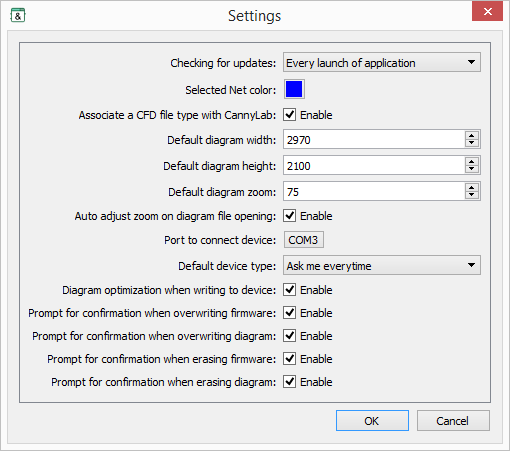The image size is (510, 451).
Task: Toggle Diagram optimization when writing checkbox
Action: pyautogui.click(x=289, y=290)
